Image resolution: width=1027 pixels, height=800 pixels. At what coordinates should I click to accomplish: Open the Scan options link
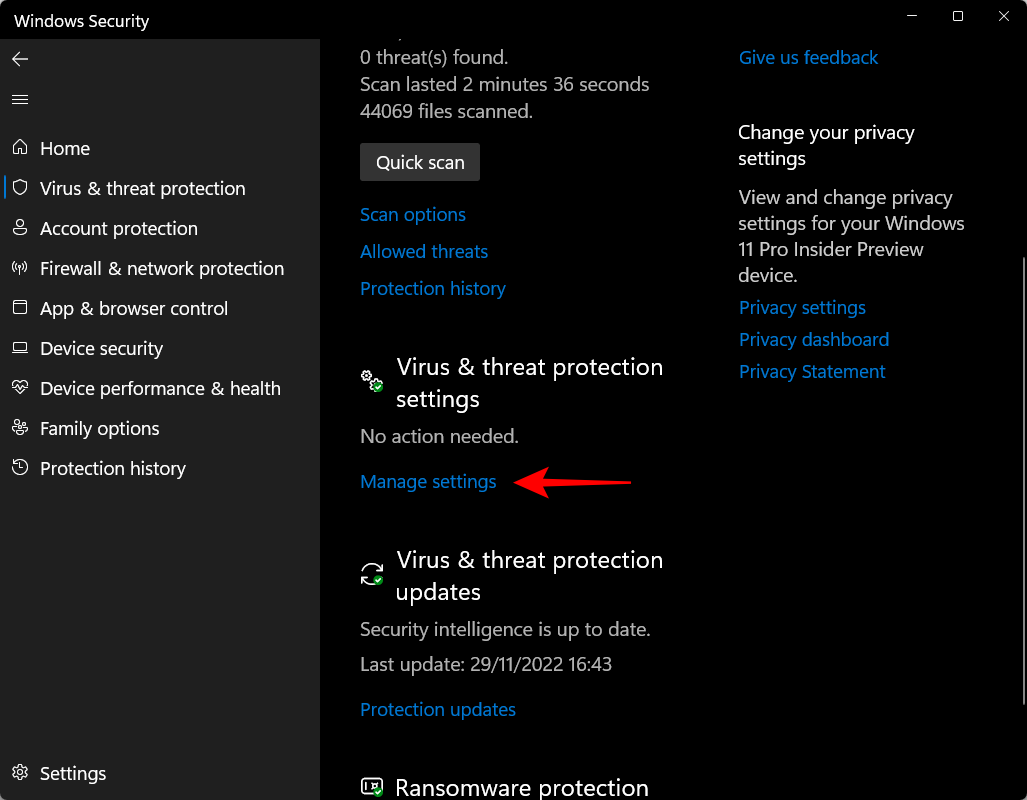[x=413, y=215]
